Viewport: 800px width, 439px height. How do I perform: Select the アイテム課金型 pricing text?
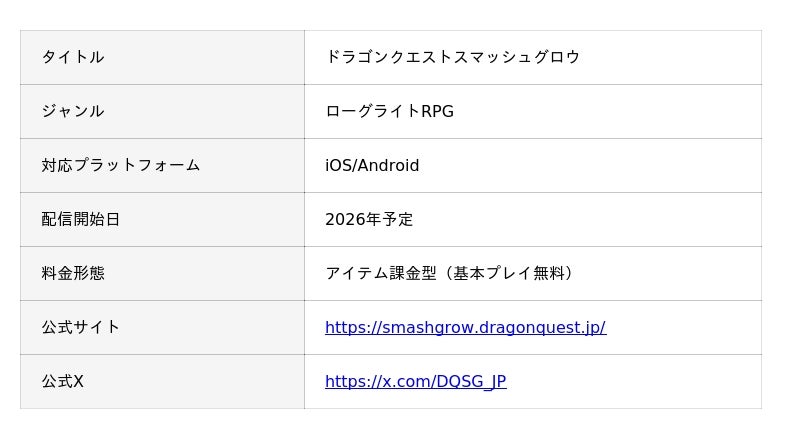pos(381,273)
